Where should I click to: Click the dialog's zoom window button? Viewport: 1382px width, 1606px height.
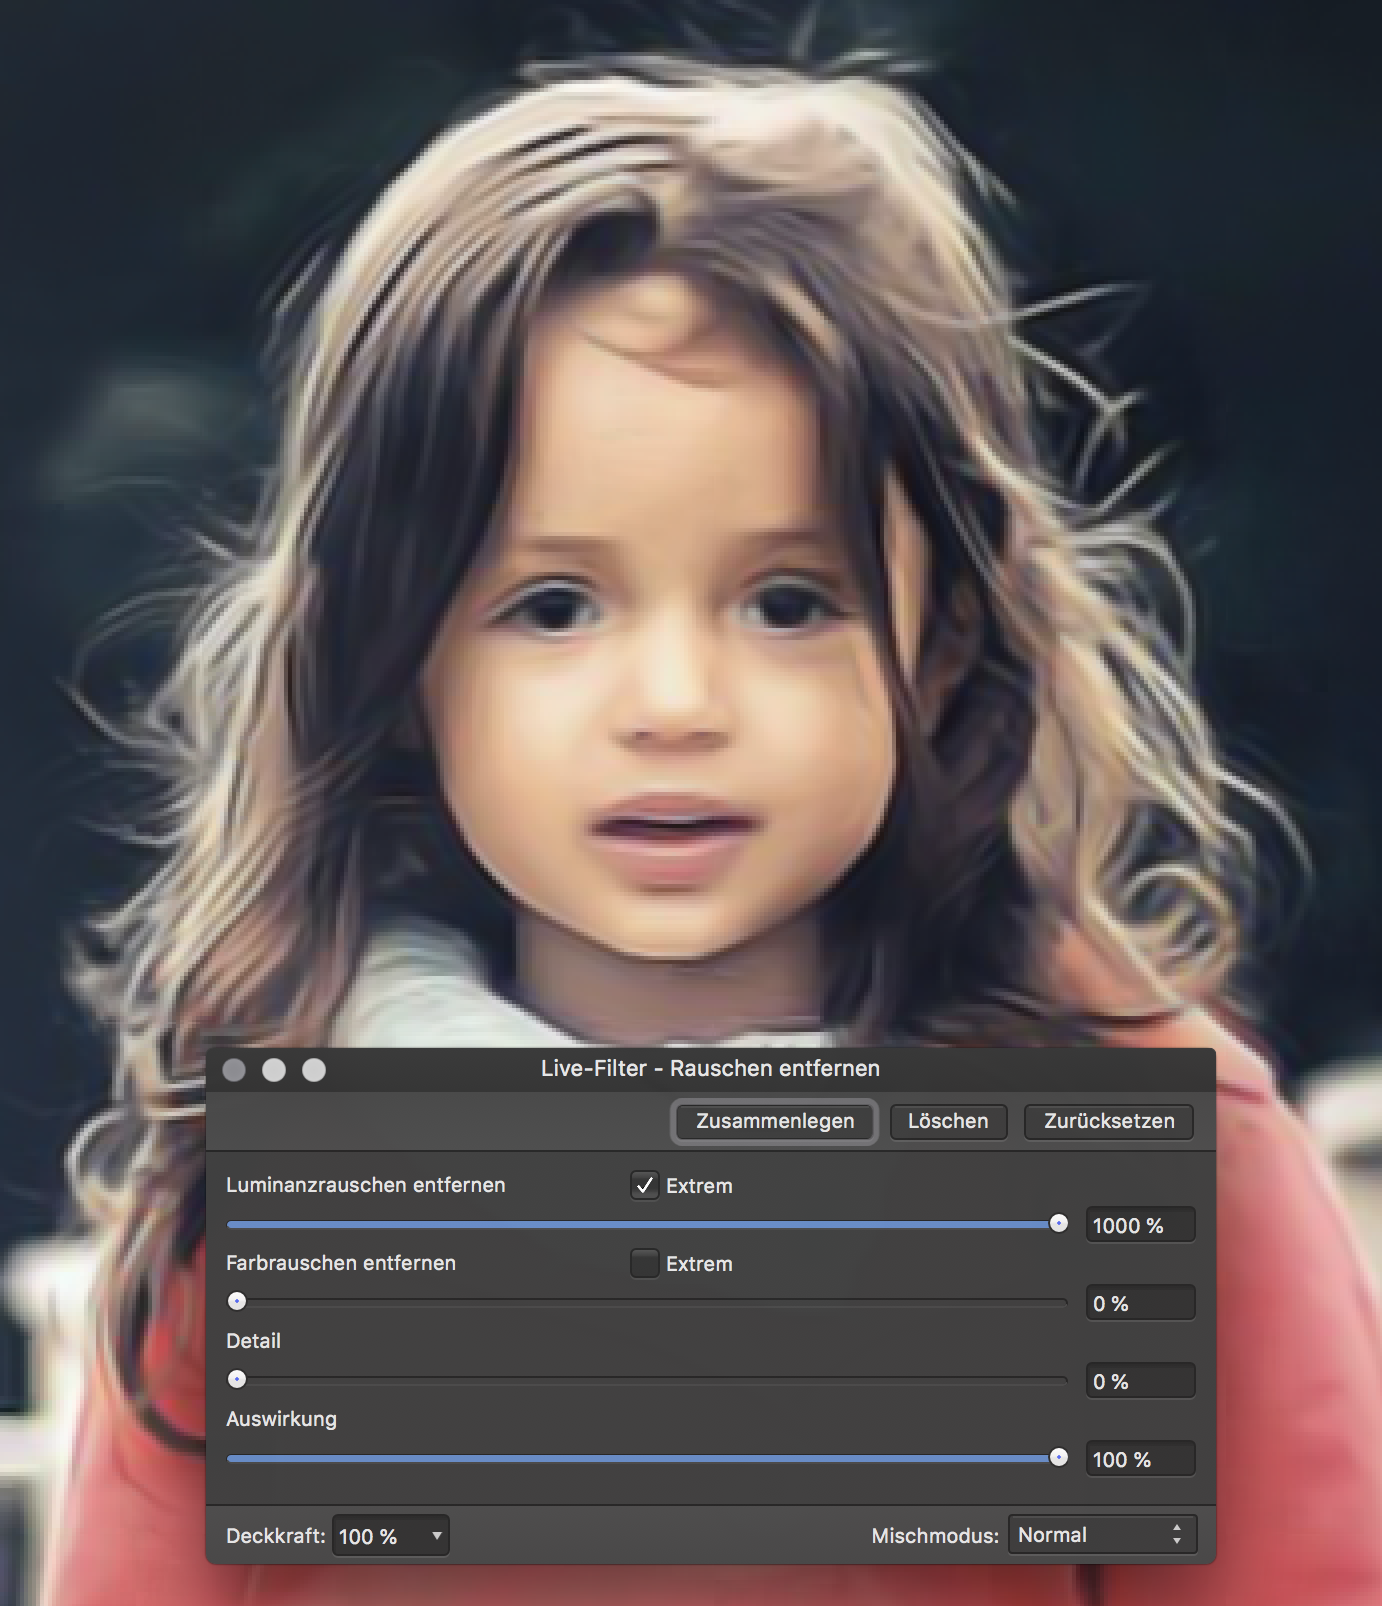point(314,1070)
